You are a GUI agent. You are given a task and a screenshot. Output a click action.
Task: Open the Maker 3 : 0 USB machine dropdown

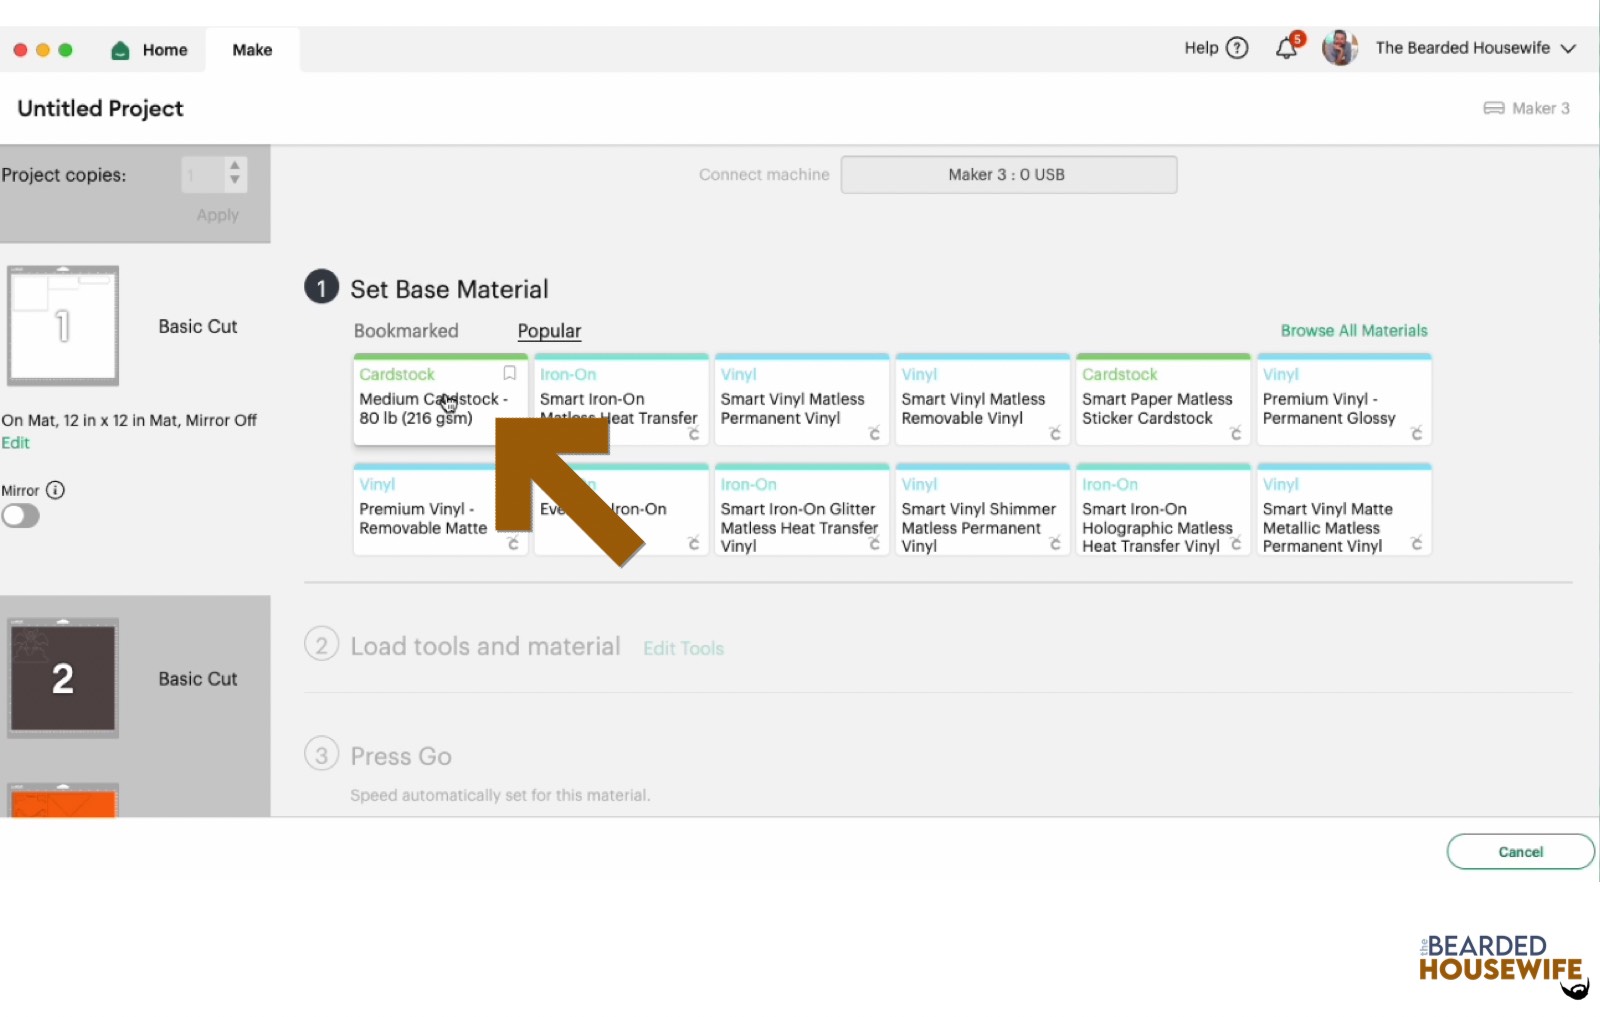coord(1008,174)
